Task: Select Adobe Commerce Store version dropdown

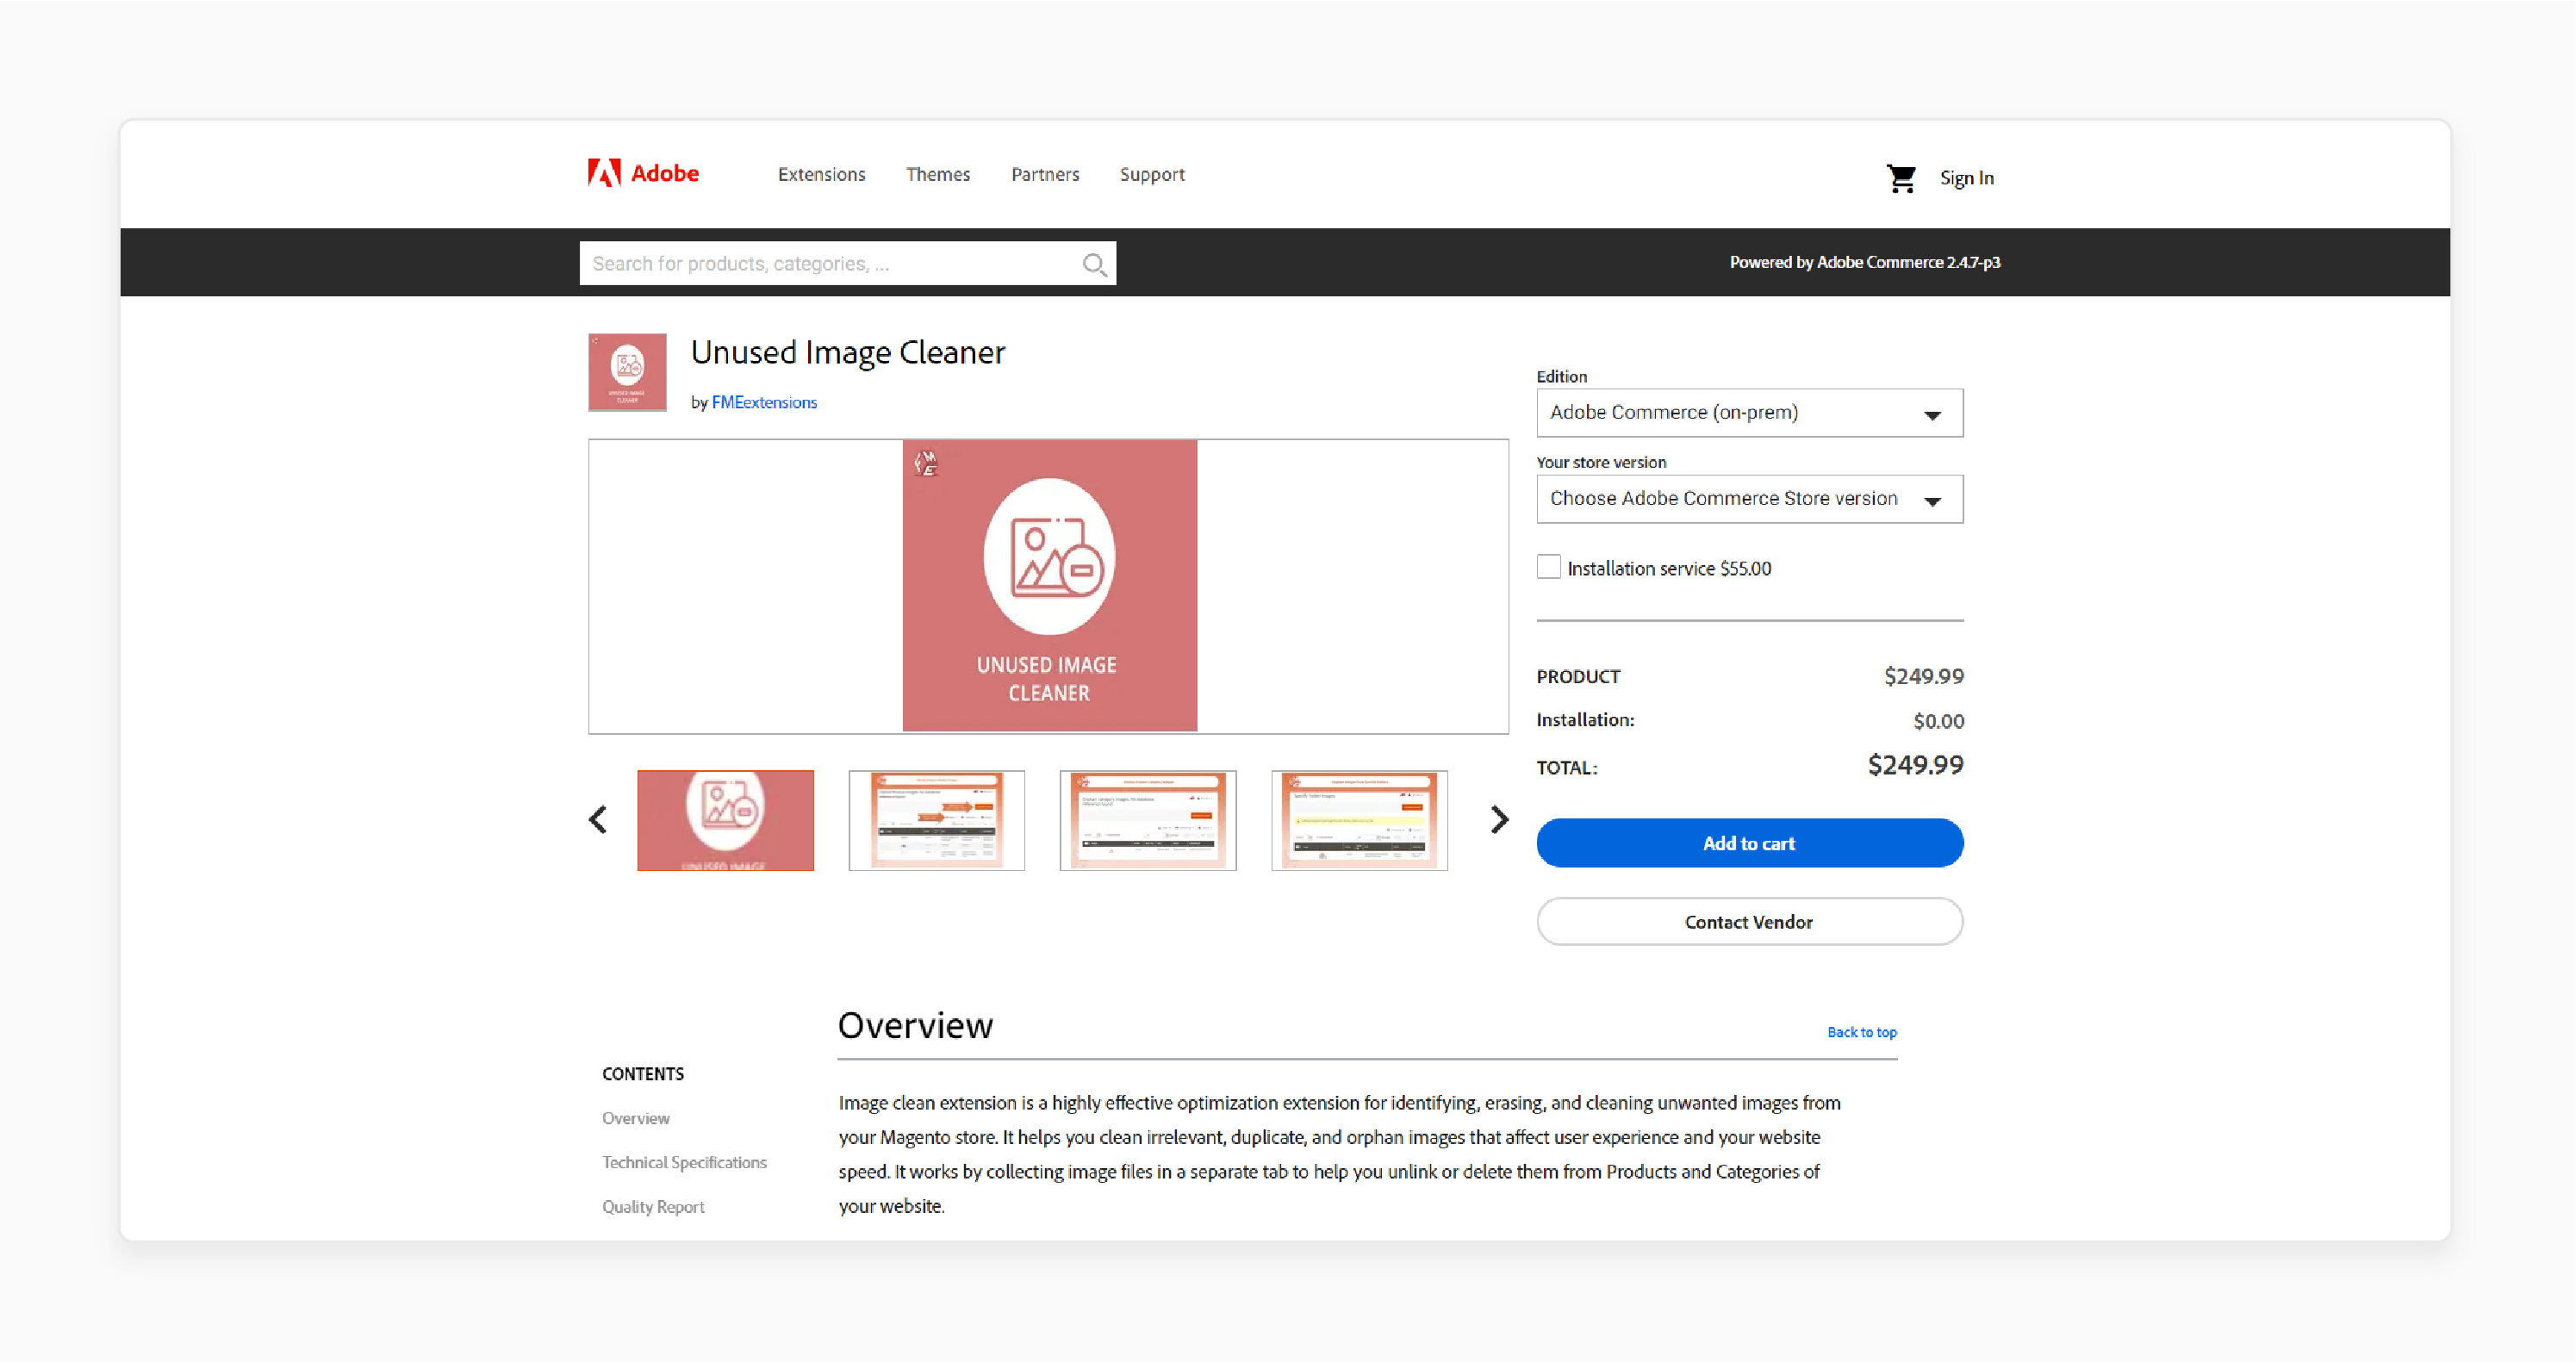Action: pos(1746,498)
